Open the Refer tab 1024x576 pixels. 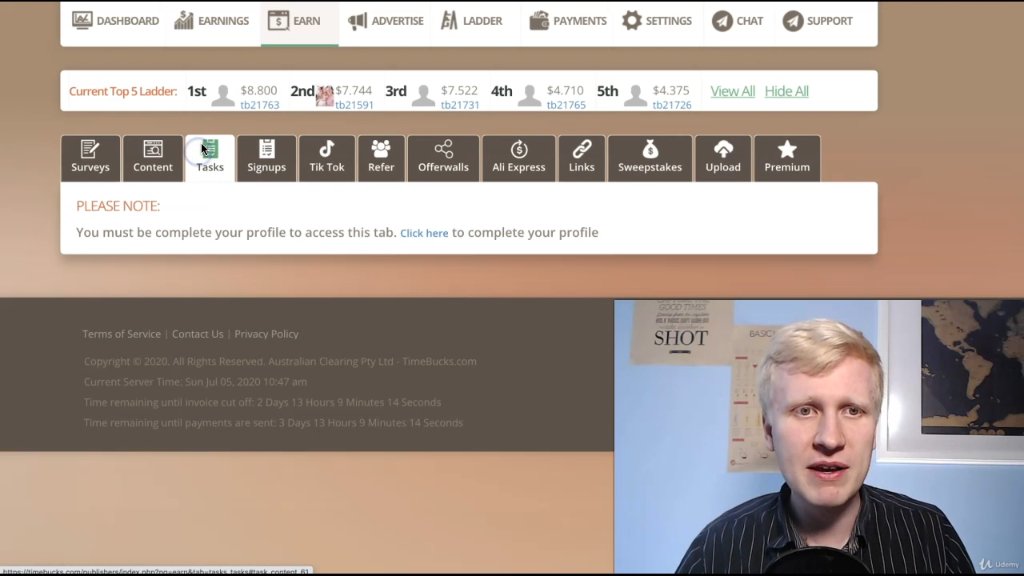[x=381, y=157]
